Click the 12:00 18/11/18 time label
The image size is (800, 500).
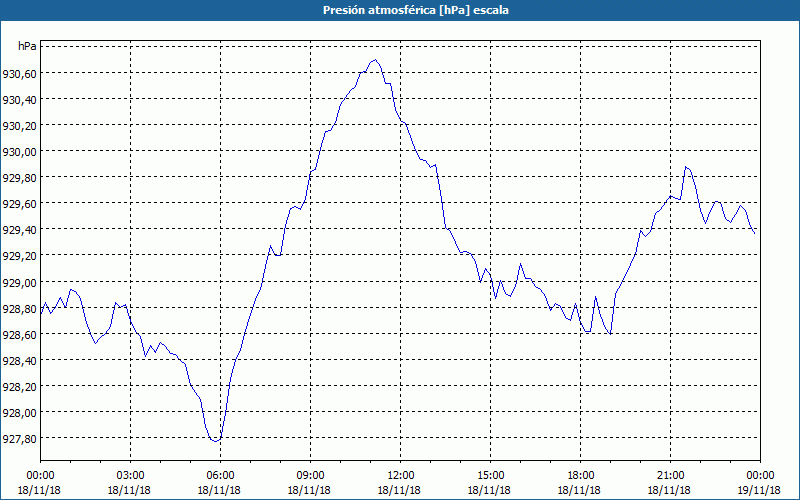pyautogui.click(x=399, y=483)
